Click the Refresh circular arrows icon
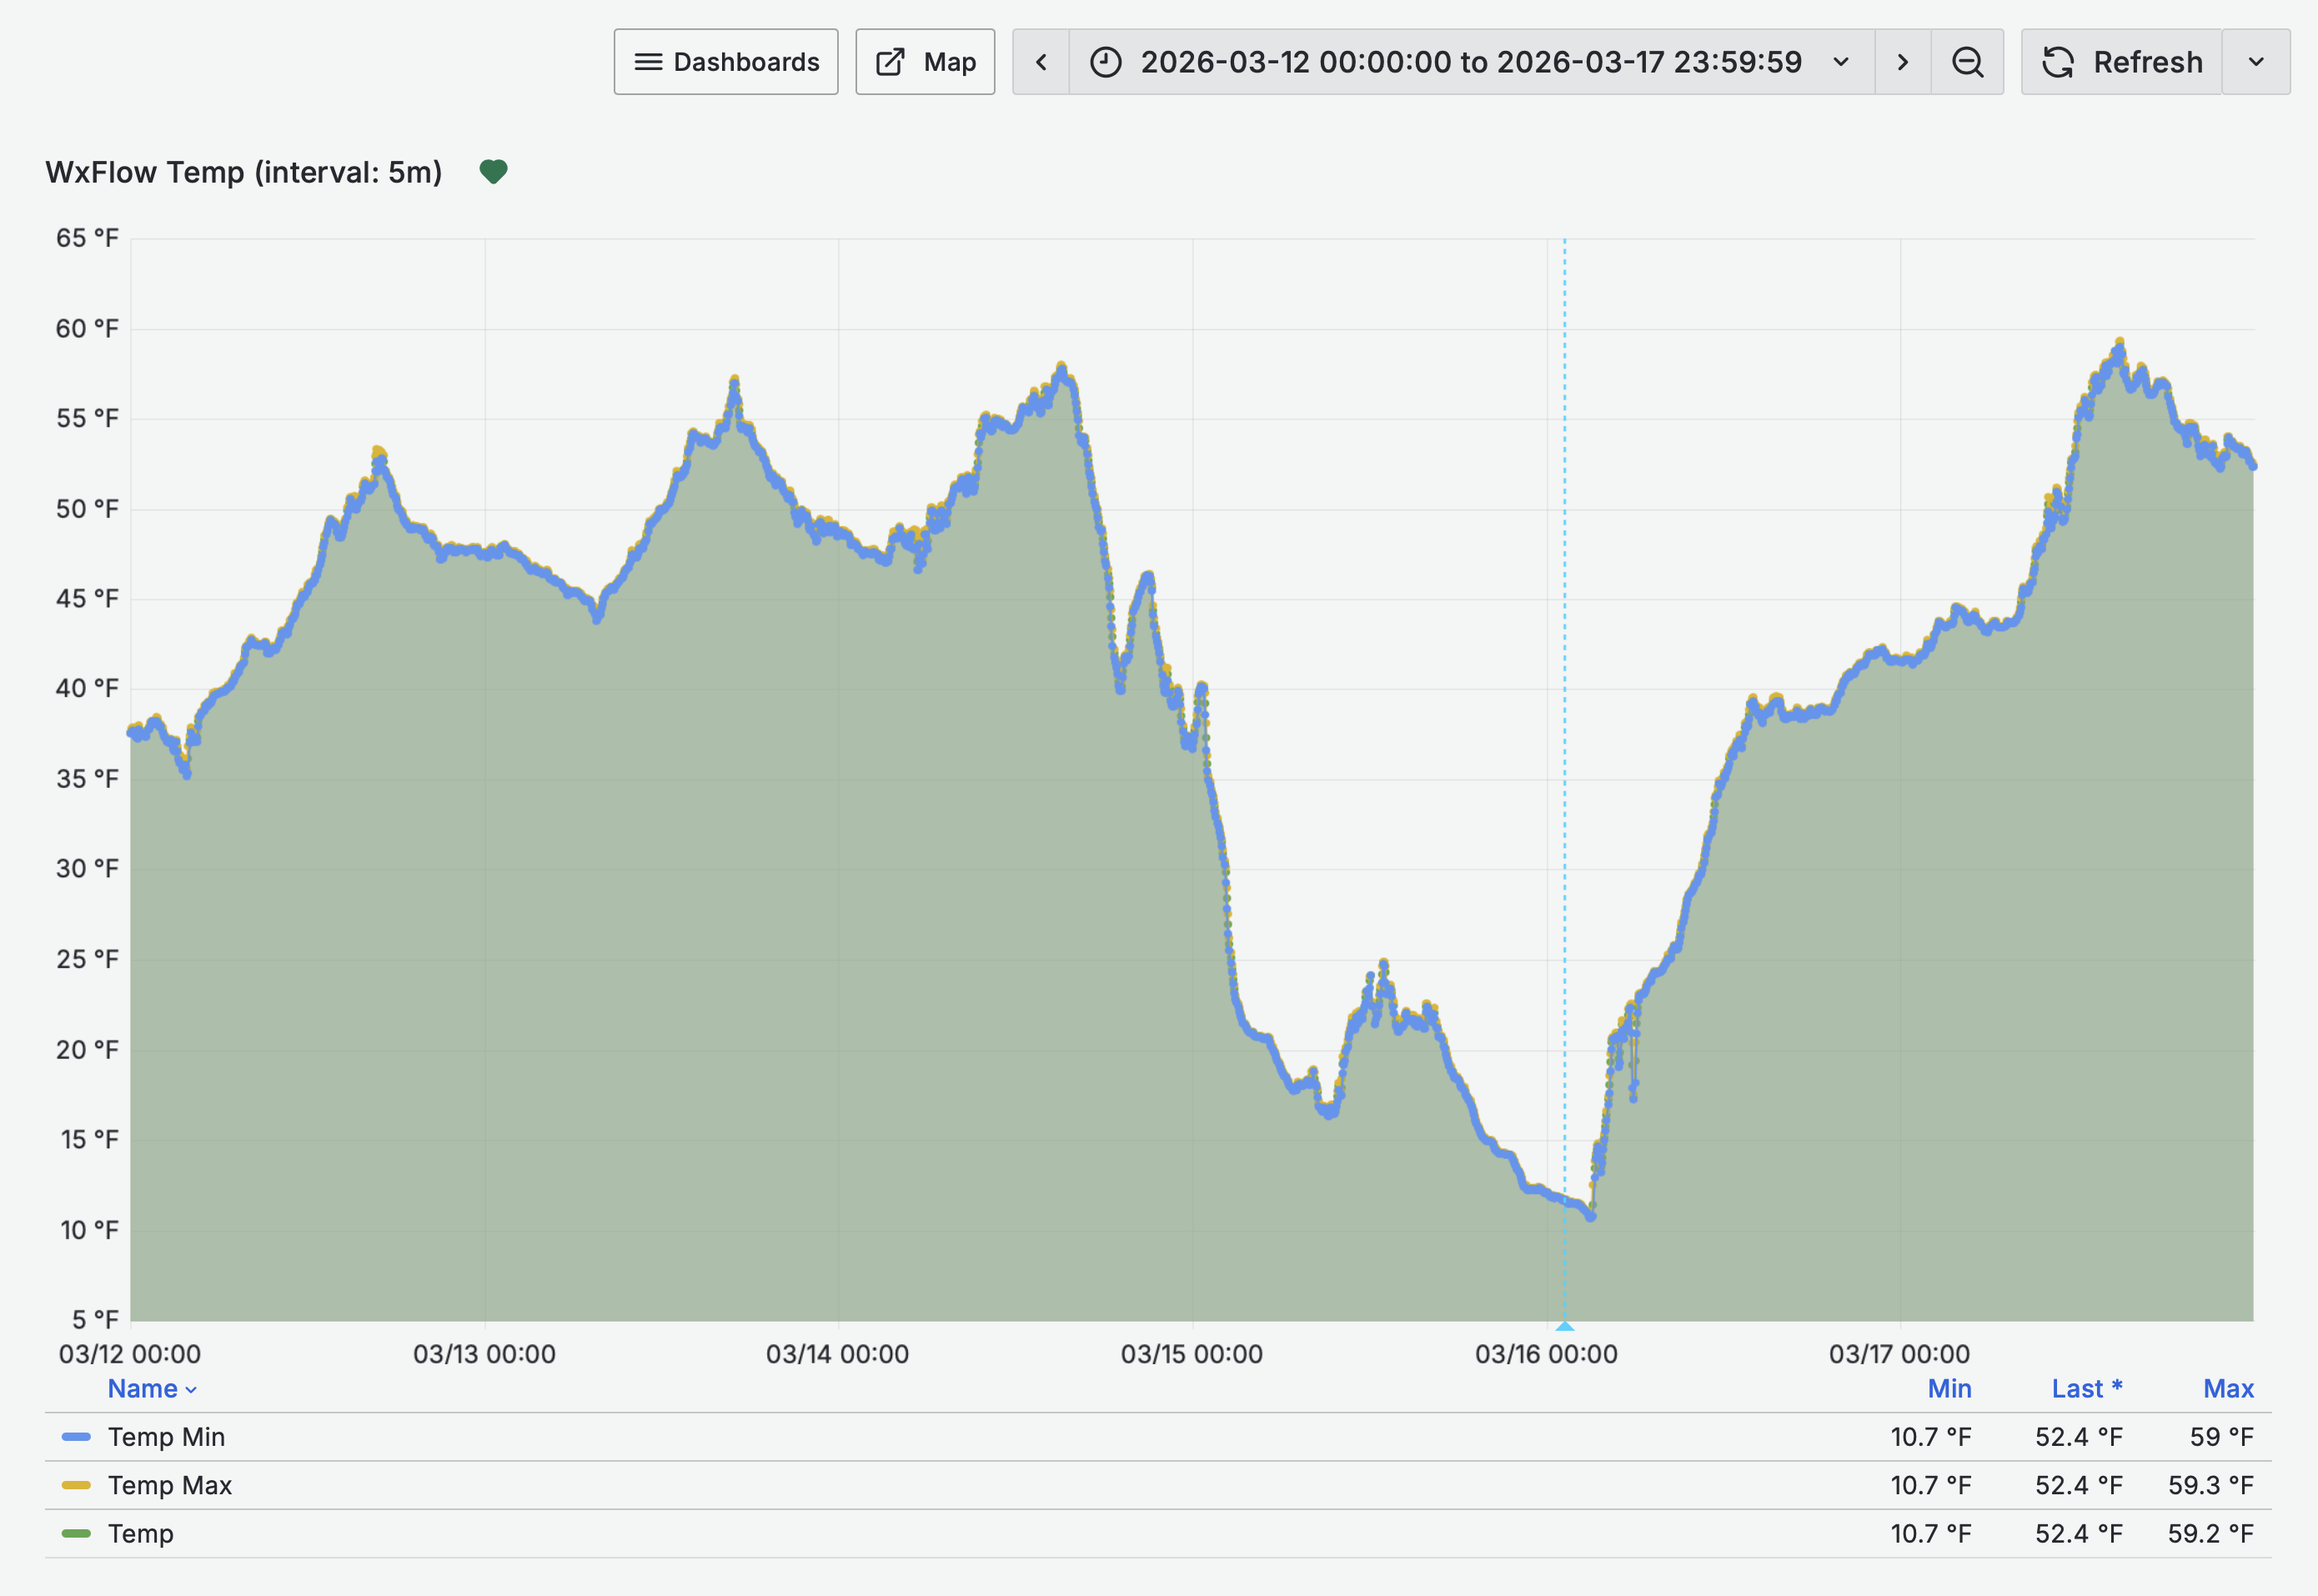The width and height of the screenshot is (2318, 1596). (x=2057, y=62)
